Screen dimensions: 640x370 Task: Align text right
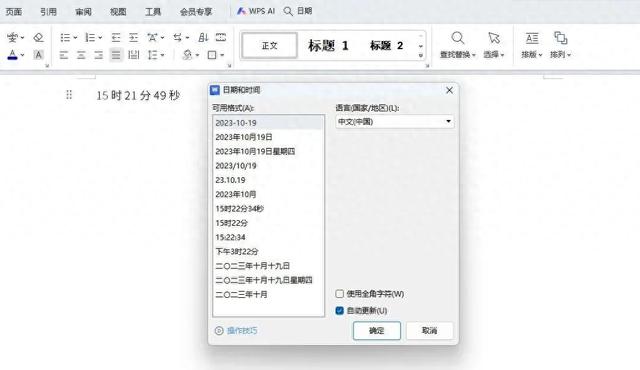pyautogui.click(x=98, y=55)
